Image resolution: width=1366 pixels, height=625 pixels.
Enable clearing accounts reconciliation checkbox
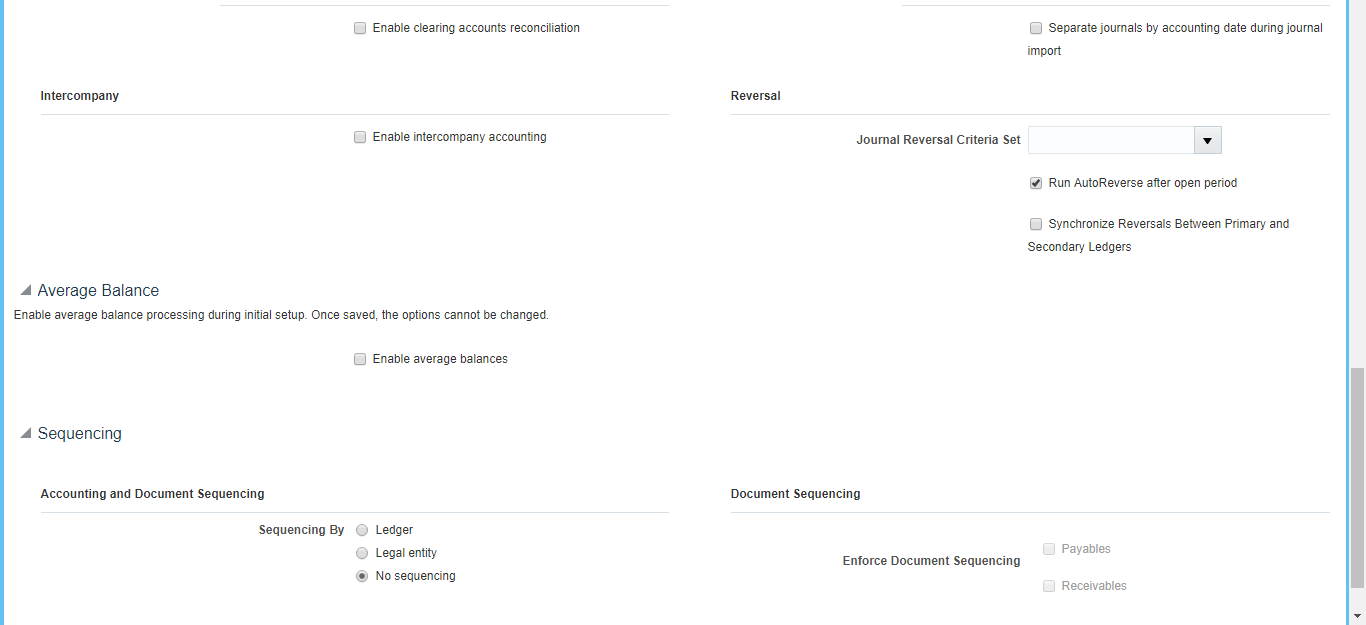tap(360, 29)
